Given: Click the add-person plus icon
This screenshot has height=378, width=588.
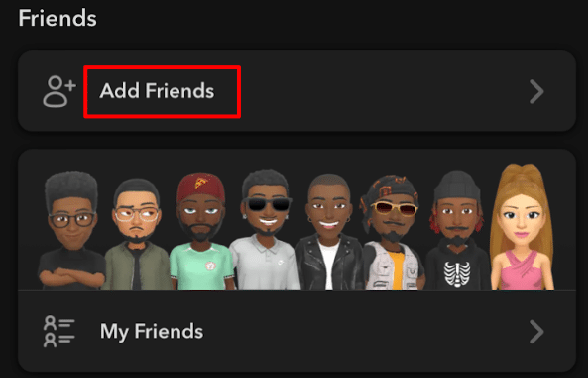Looking at the screenshot, I should [x=60, y=91].
